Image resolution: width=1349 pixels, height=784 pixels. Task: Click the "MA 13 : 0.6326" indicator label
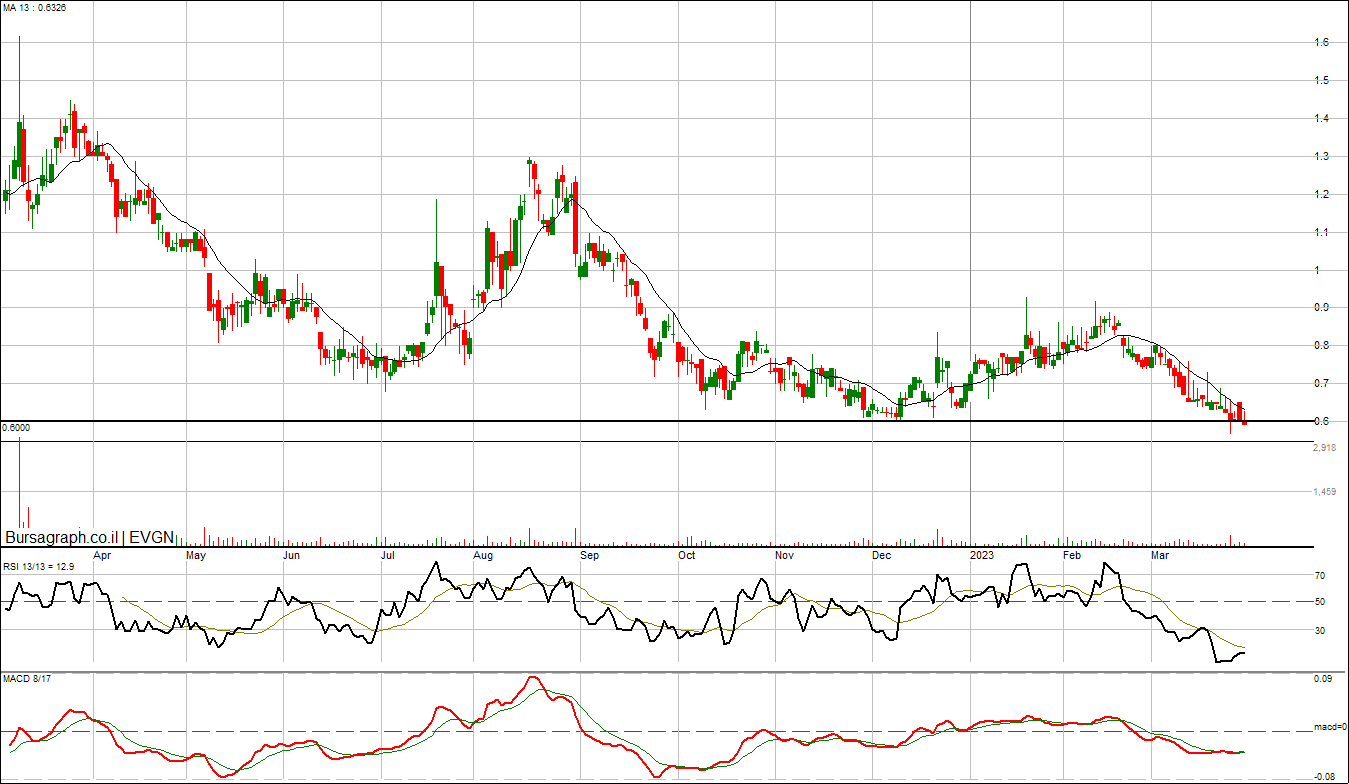(x=34, y=7)
